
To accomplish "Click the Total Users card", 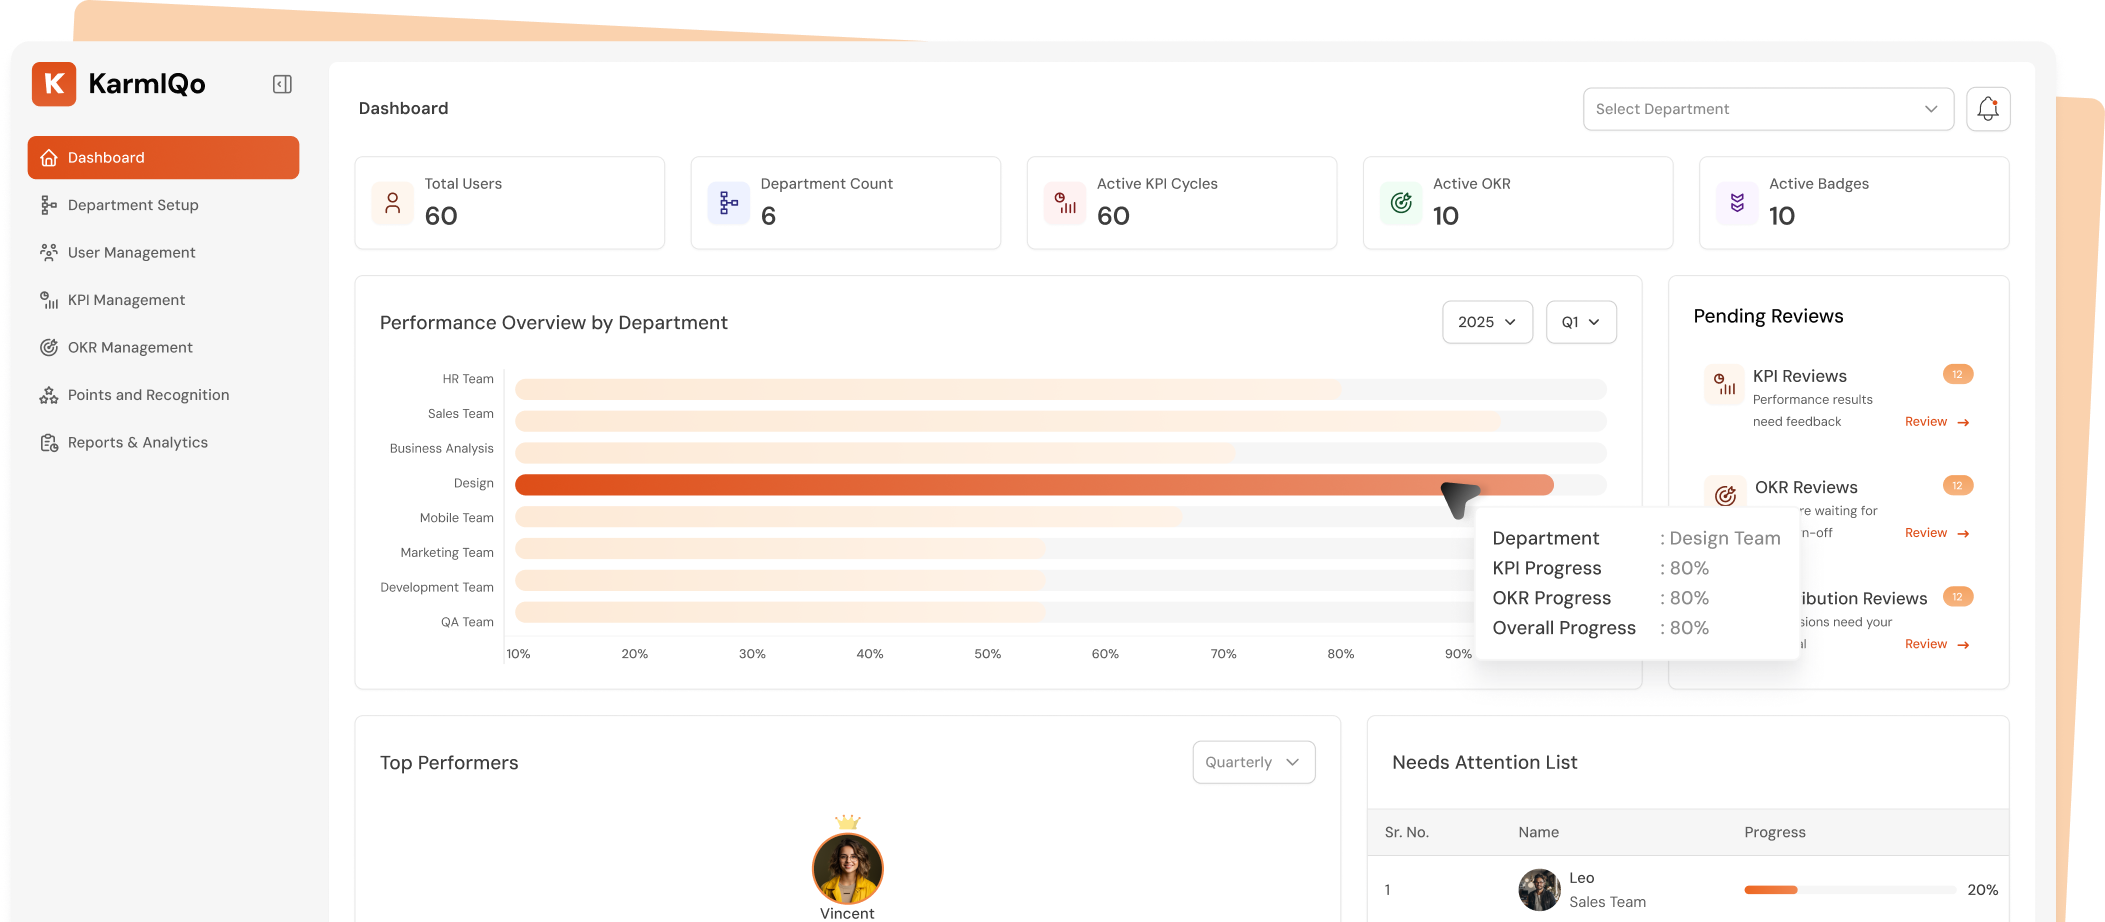I will (x=510, y=203).
